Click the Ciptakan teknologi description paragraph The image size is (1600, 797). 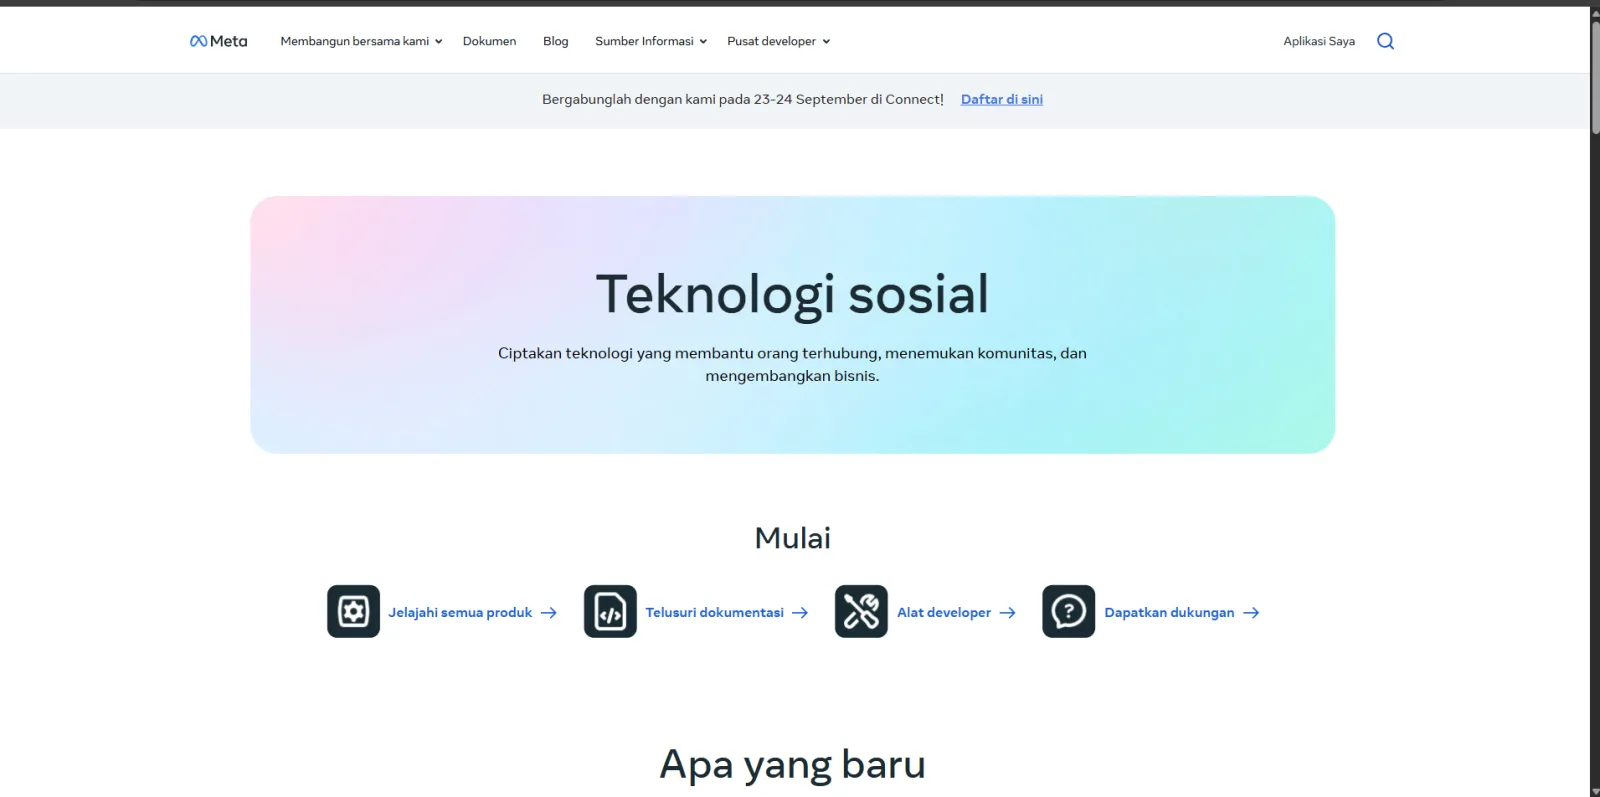792,364
